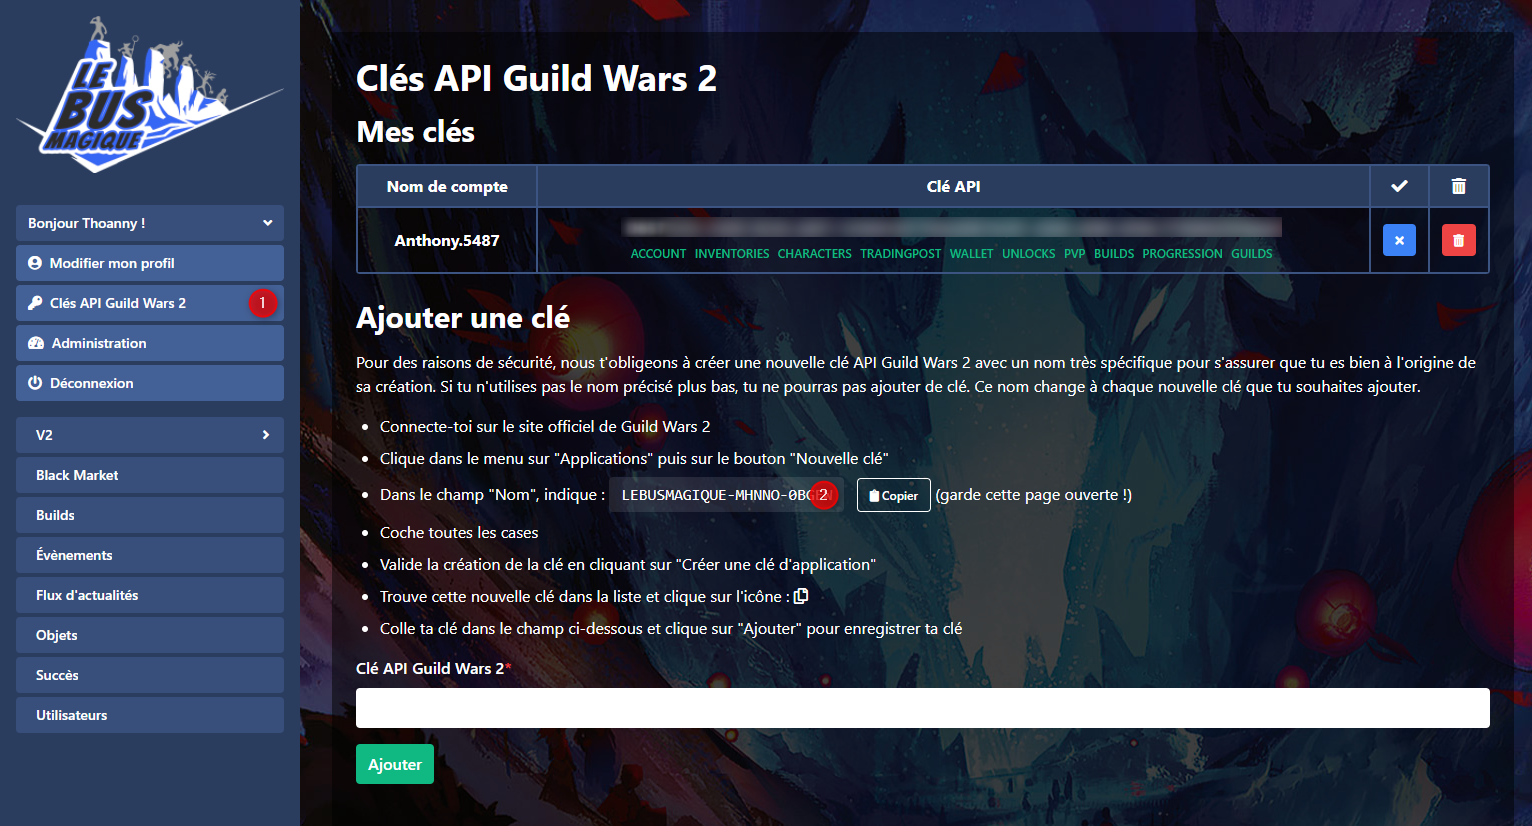Expand the V2 menu chevron
1532x826 pixels.
click(266, 435)
